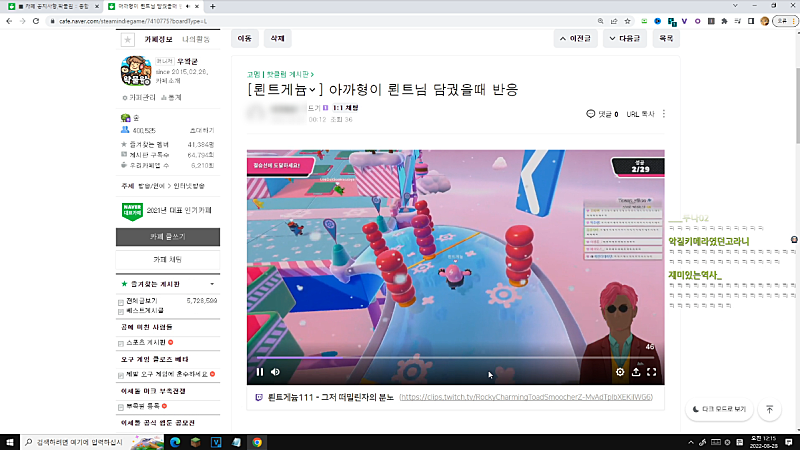Click the video share icon
The image size is (800, 450).
click(636, 372)
